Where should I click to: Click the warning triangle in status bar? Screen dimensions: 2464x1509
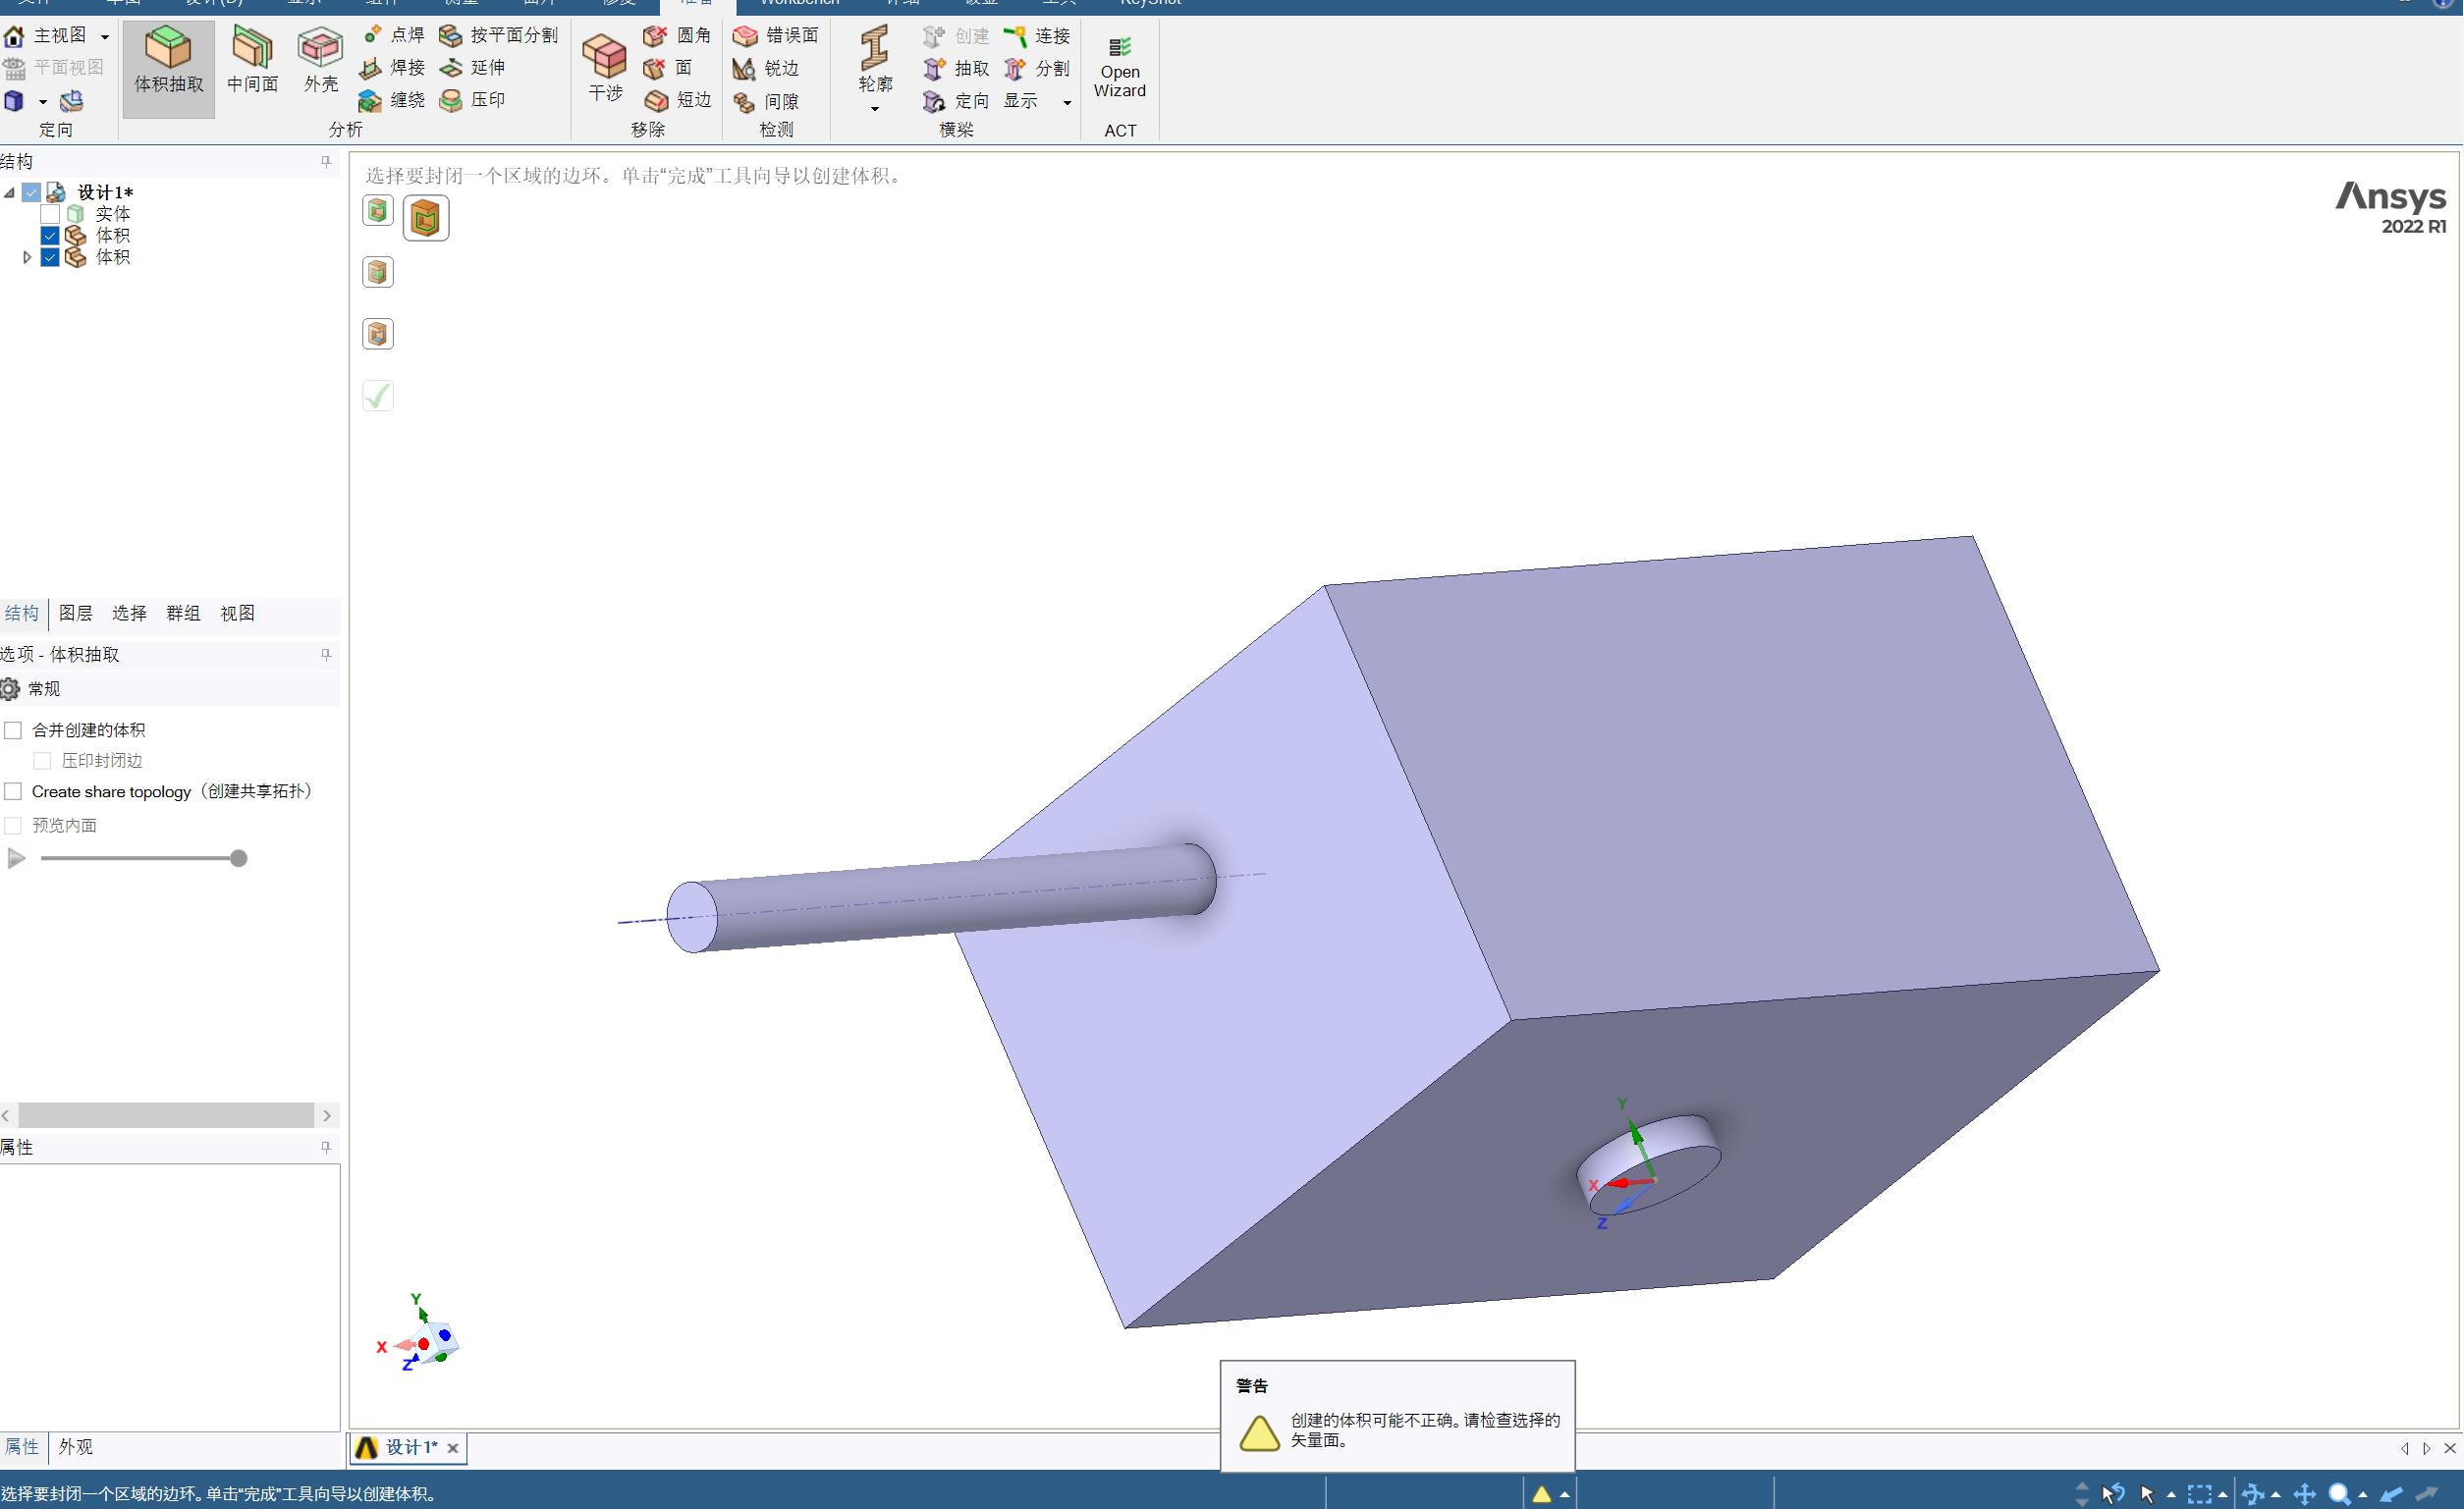[x=1541, y=1494]
